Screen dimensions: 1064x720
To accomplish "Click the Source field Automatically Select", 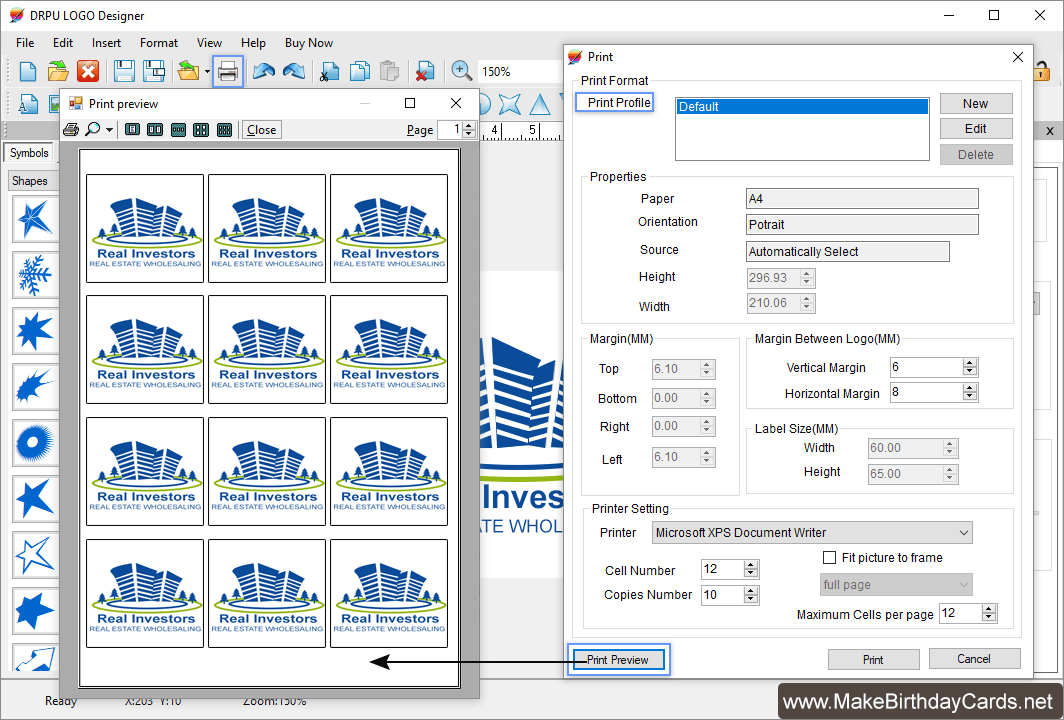I will 848,252.
